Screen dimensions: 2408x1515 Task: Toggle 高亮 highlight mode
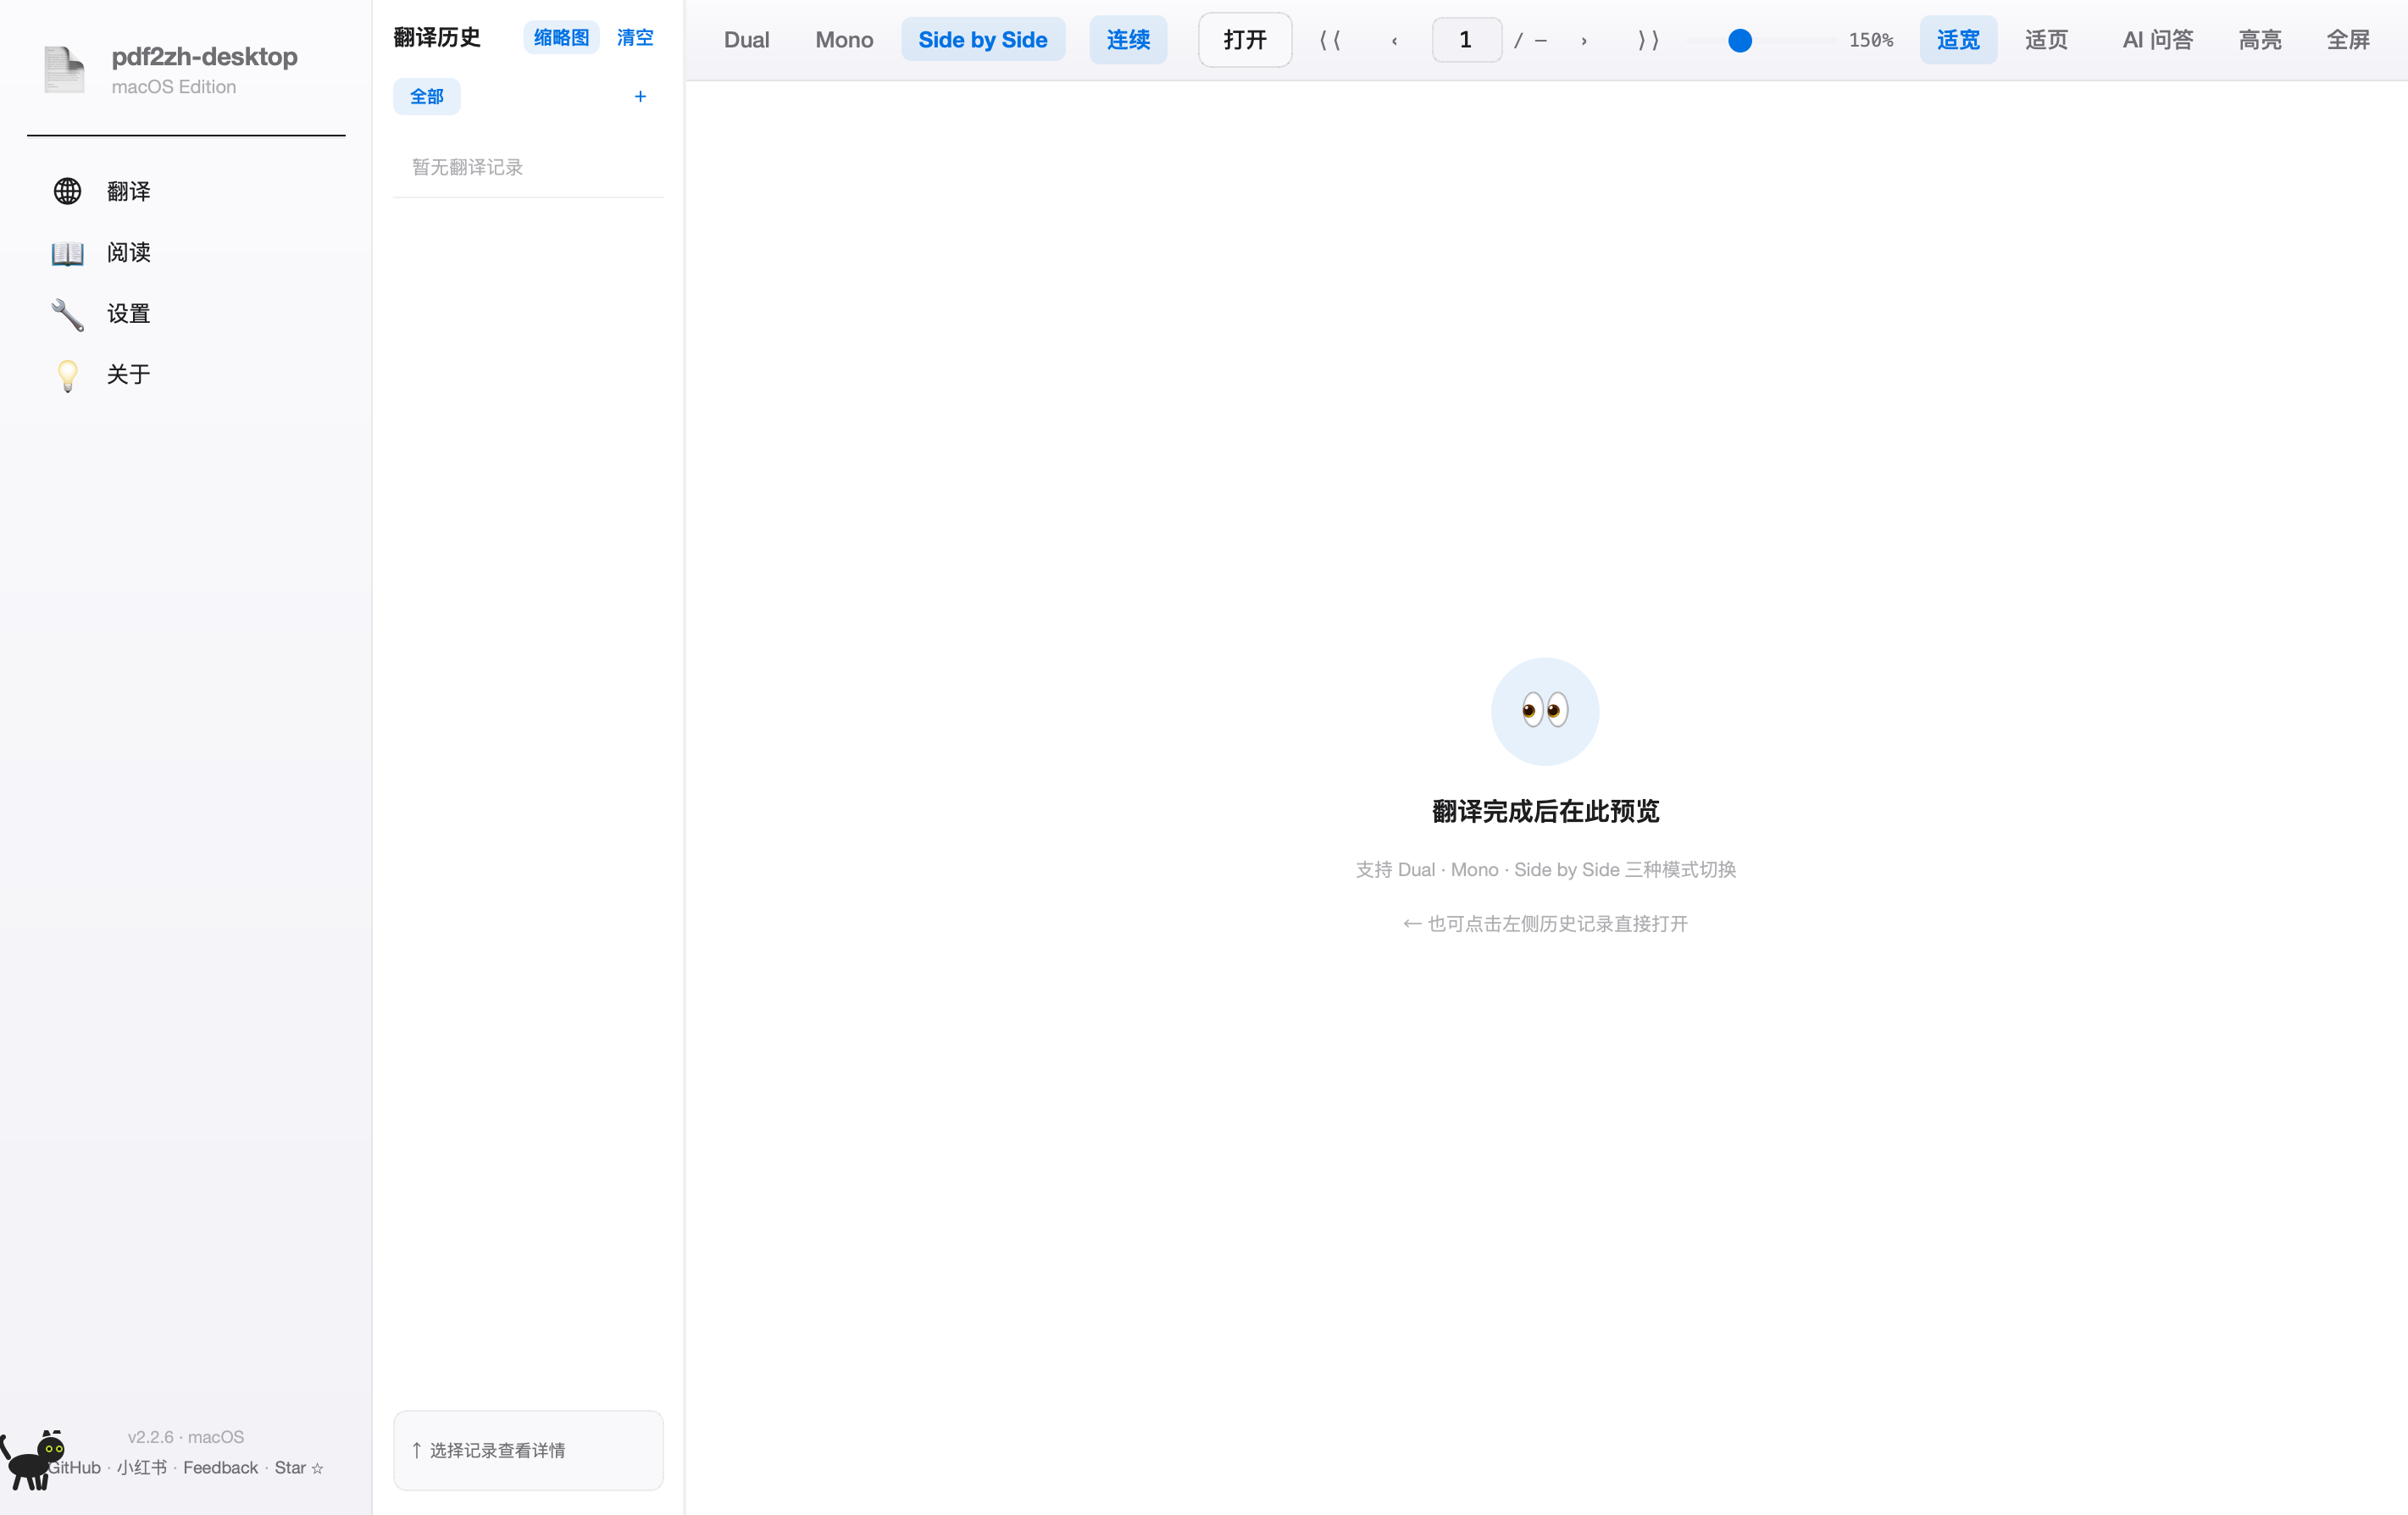pyautogui.click(x=2260, y=40)
